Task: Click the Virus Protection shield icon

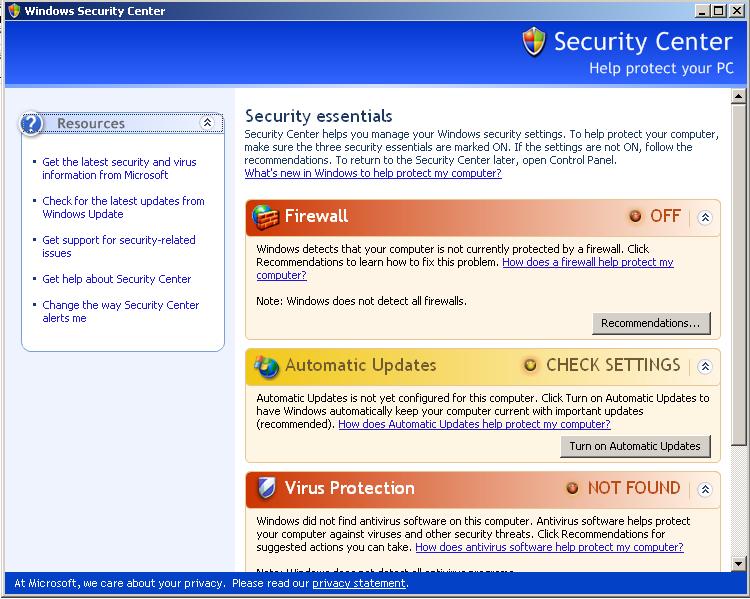Action: point(266,488)
